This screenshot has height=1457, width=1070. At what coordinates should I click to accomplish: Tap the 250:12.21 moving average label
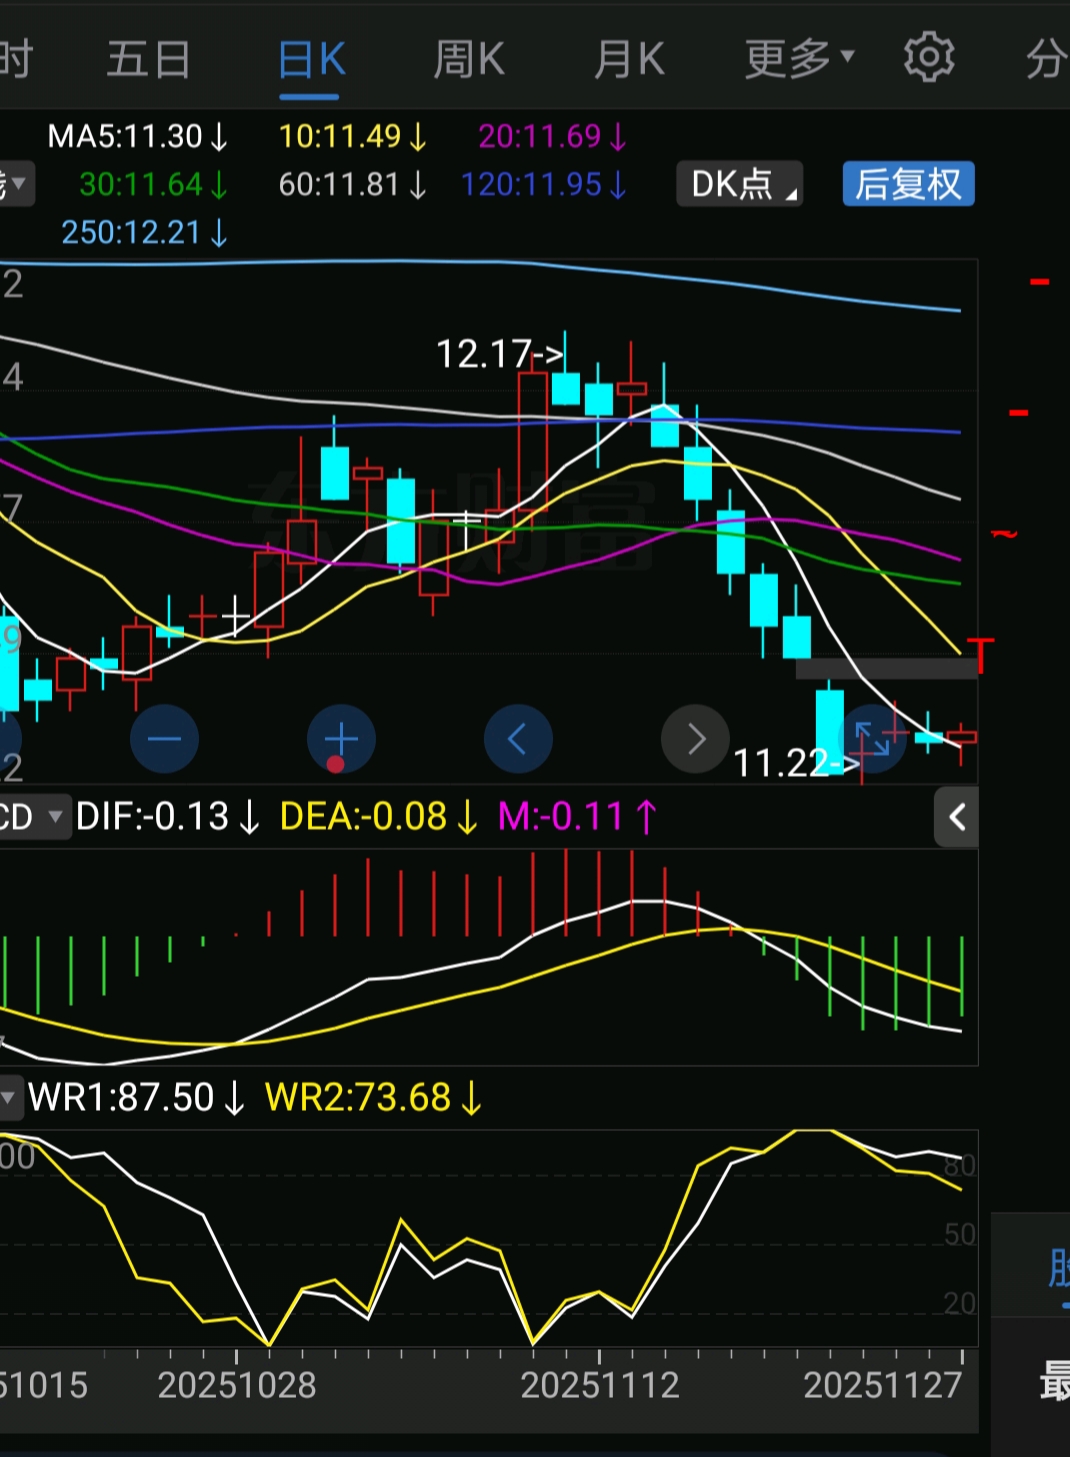145,232
